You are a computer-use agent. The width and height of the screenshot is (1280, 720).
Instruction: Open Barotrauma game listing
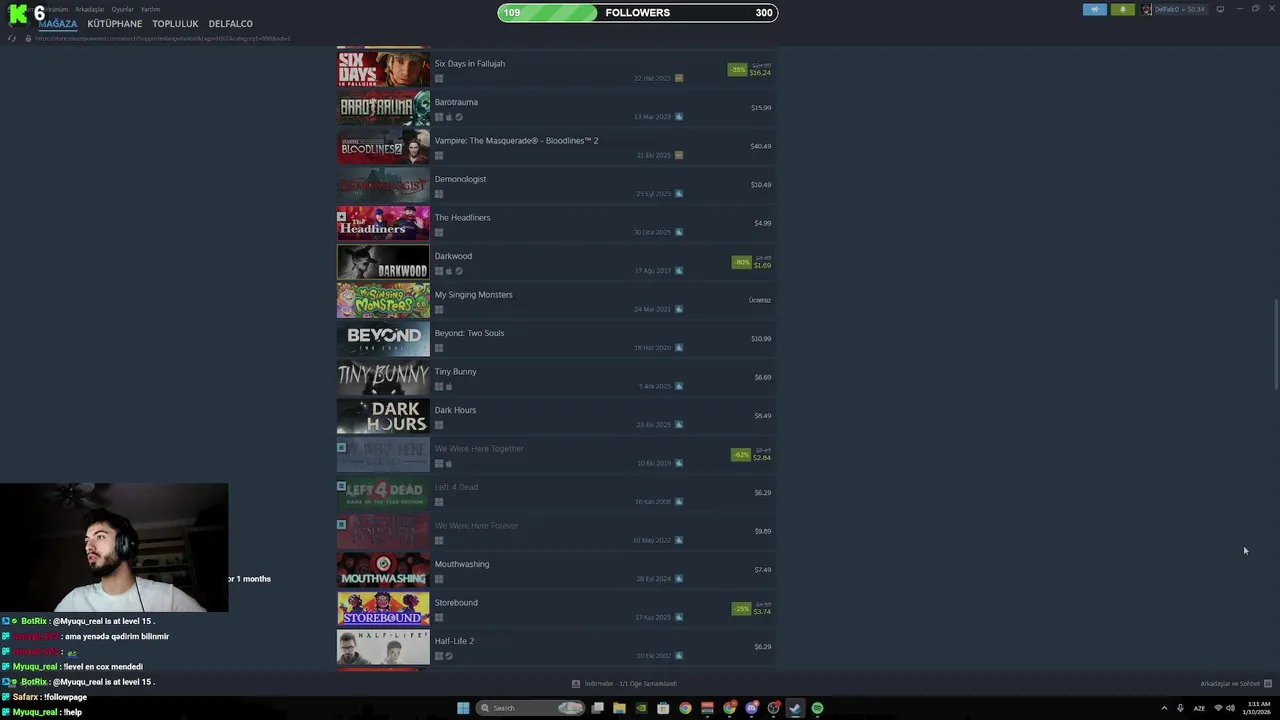[555, 108]
